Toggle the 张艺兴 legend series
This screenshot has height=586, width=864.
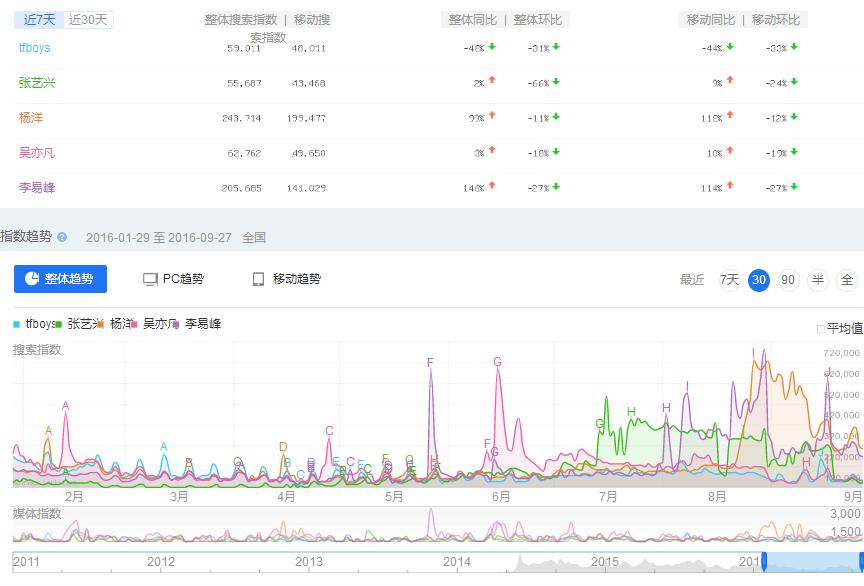[x=79, y=324]
